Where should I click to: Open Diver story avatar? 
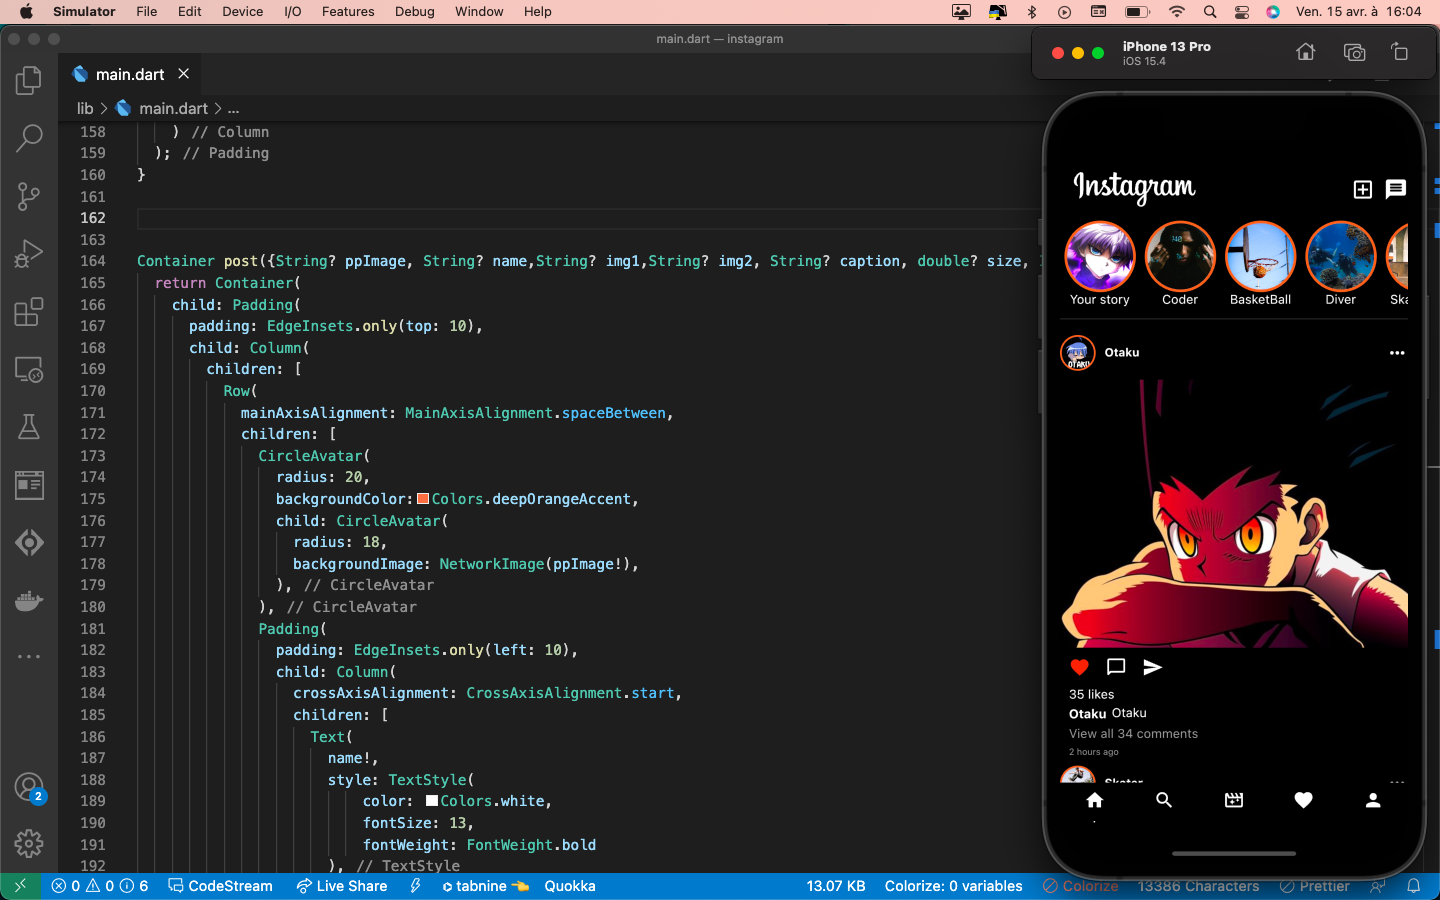[x=1341, y=257]
